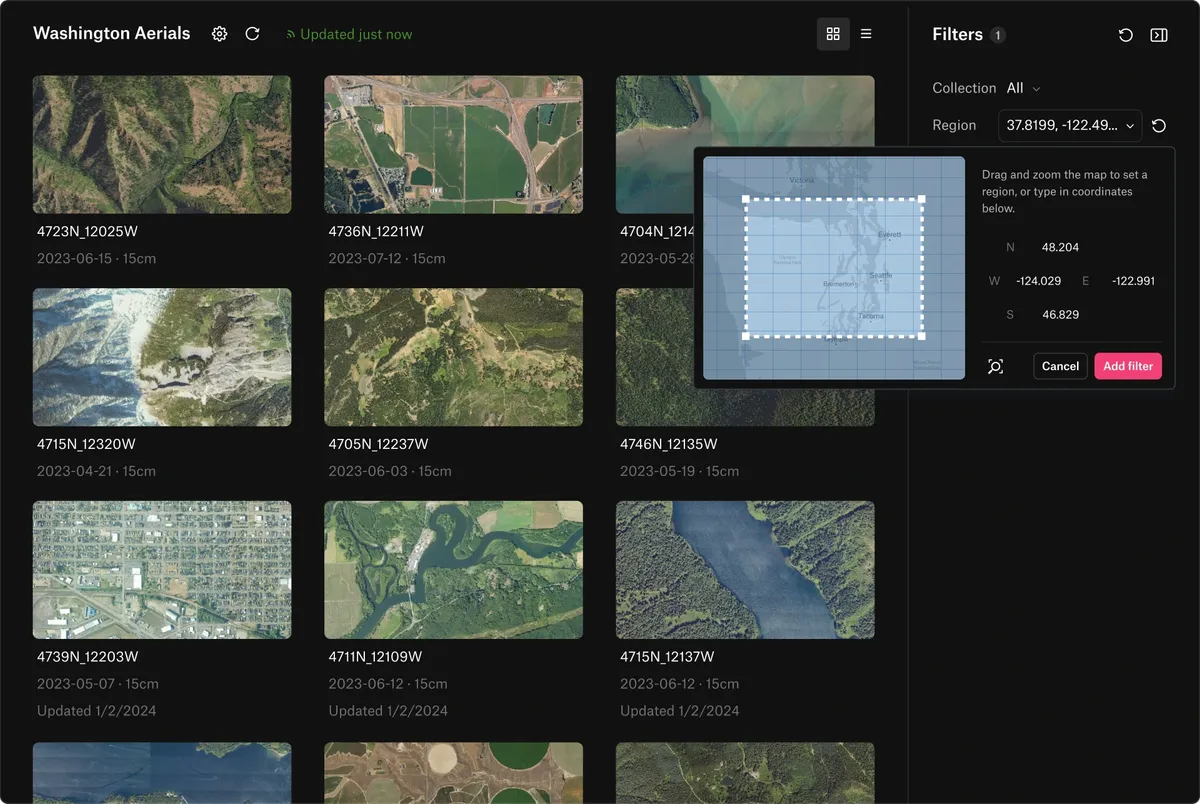
Task: Edit the N latitude value 48.204
Action: [1060, 247]
